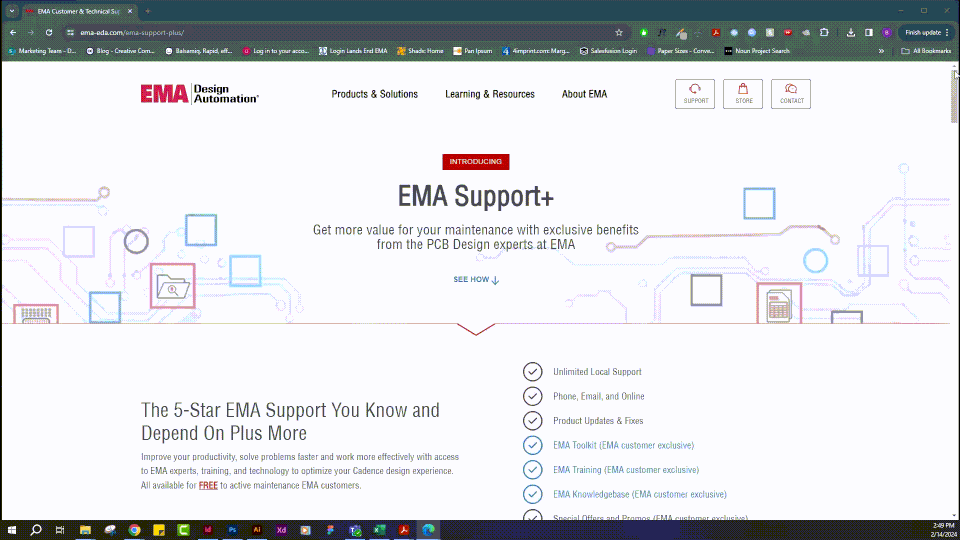Bookmark this page with the star icon
Screen dimensions: 960x540
[x=619, y=32]
